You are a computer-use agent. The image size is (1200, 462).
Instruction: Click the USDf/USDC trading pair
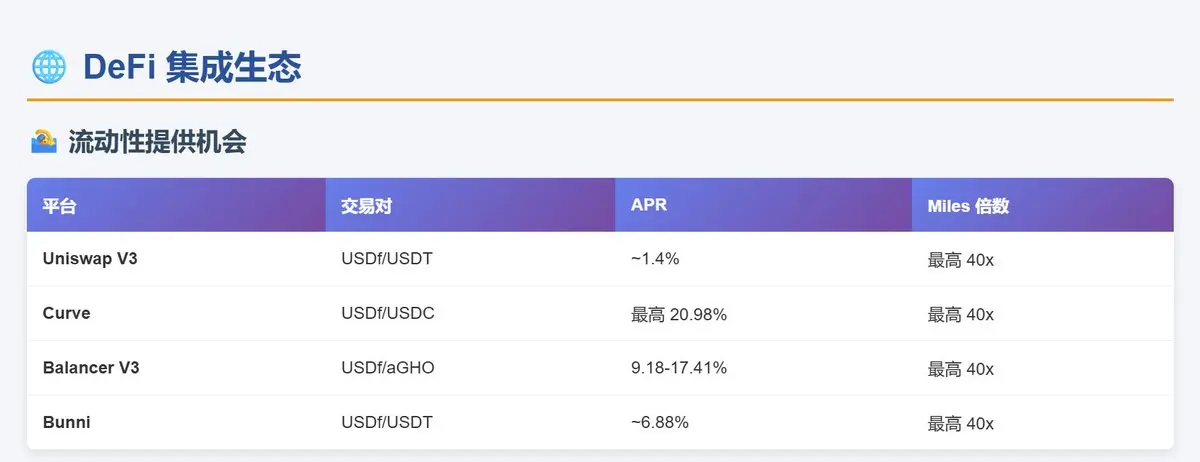388,313
